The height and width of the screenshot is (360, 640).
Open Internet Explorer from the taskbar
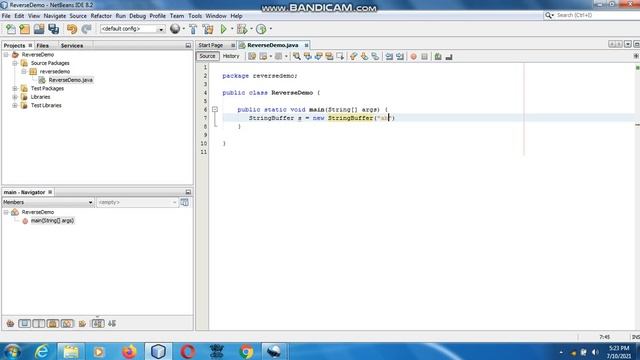42,351
